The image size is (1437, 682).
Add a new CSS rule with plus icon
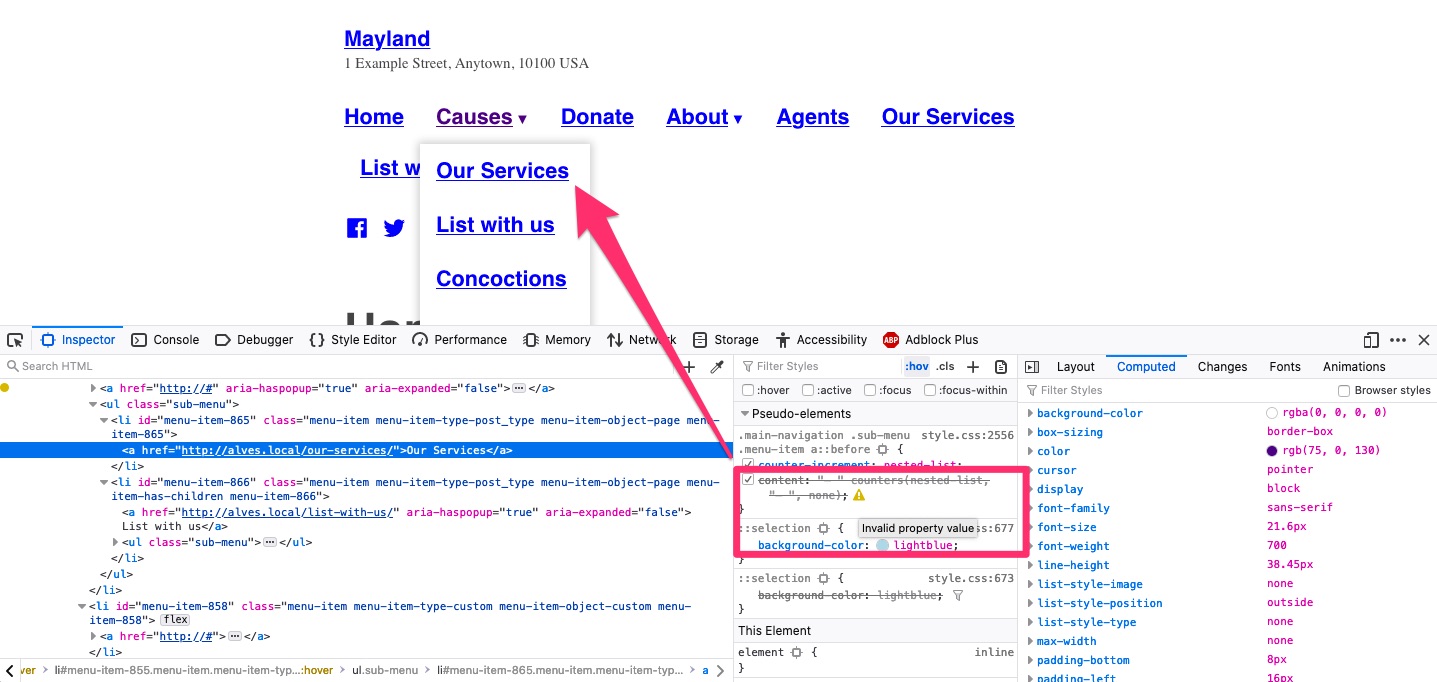point(971,366)
